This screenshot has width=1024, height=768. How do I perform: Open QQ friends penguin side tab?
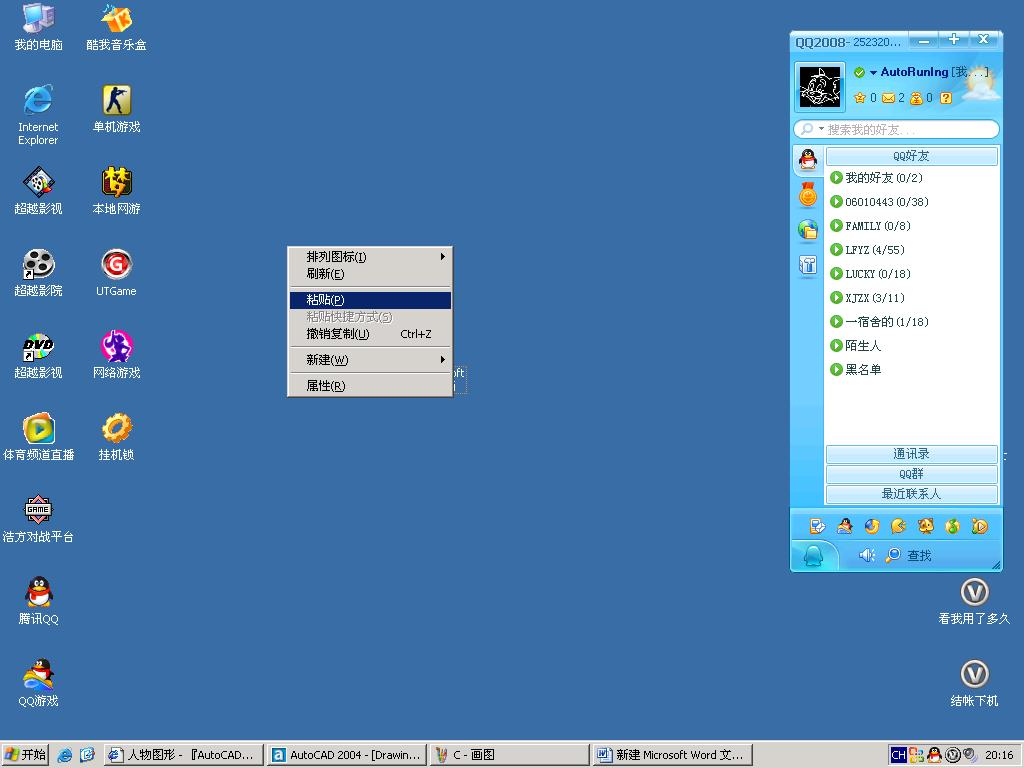(808, 159)
